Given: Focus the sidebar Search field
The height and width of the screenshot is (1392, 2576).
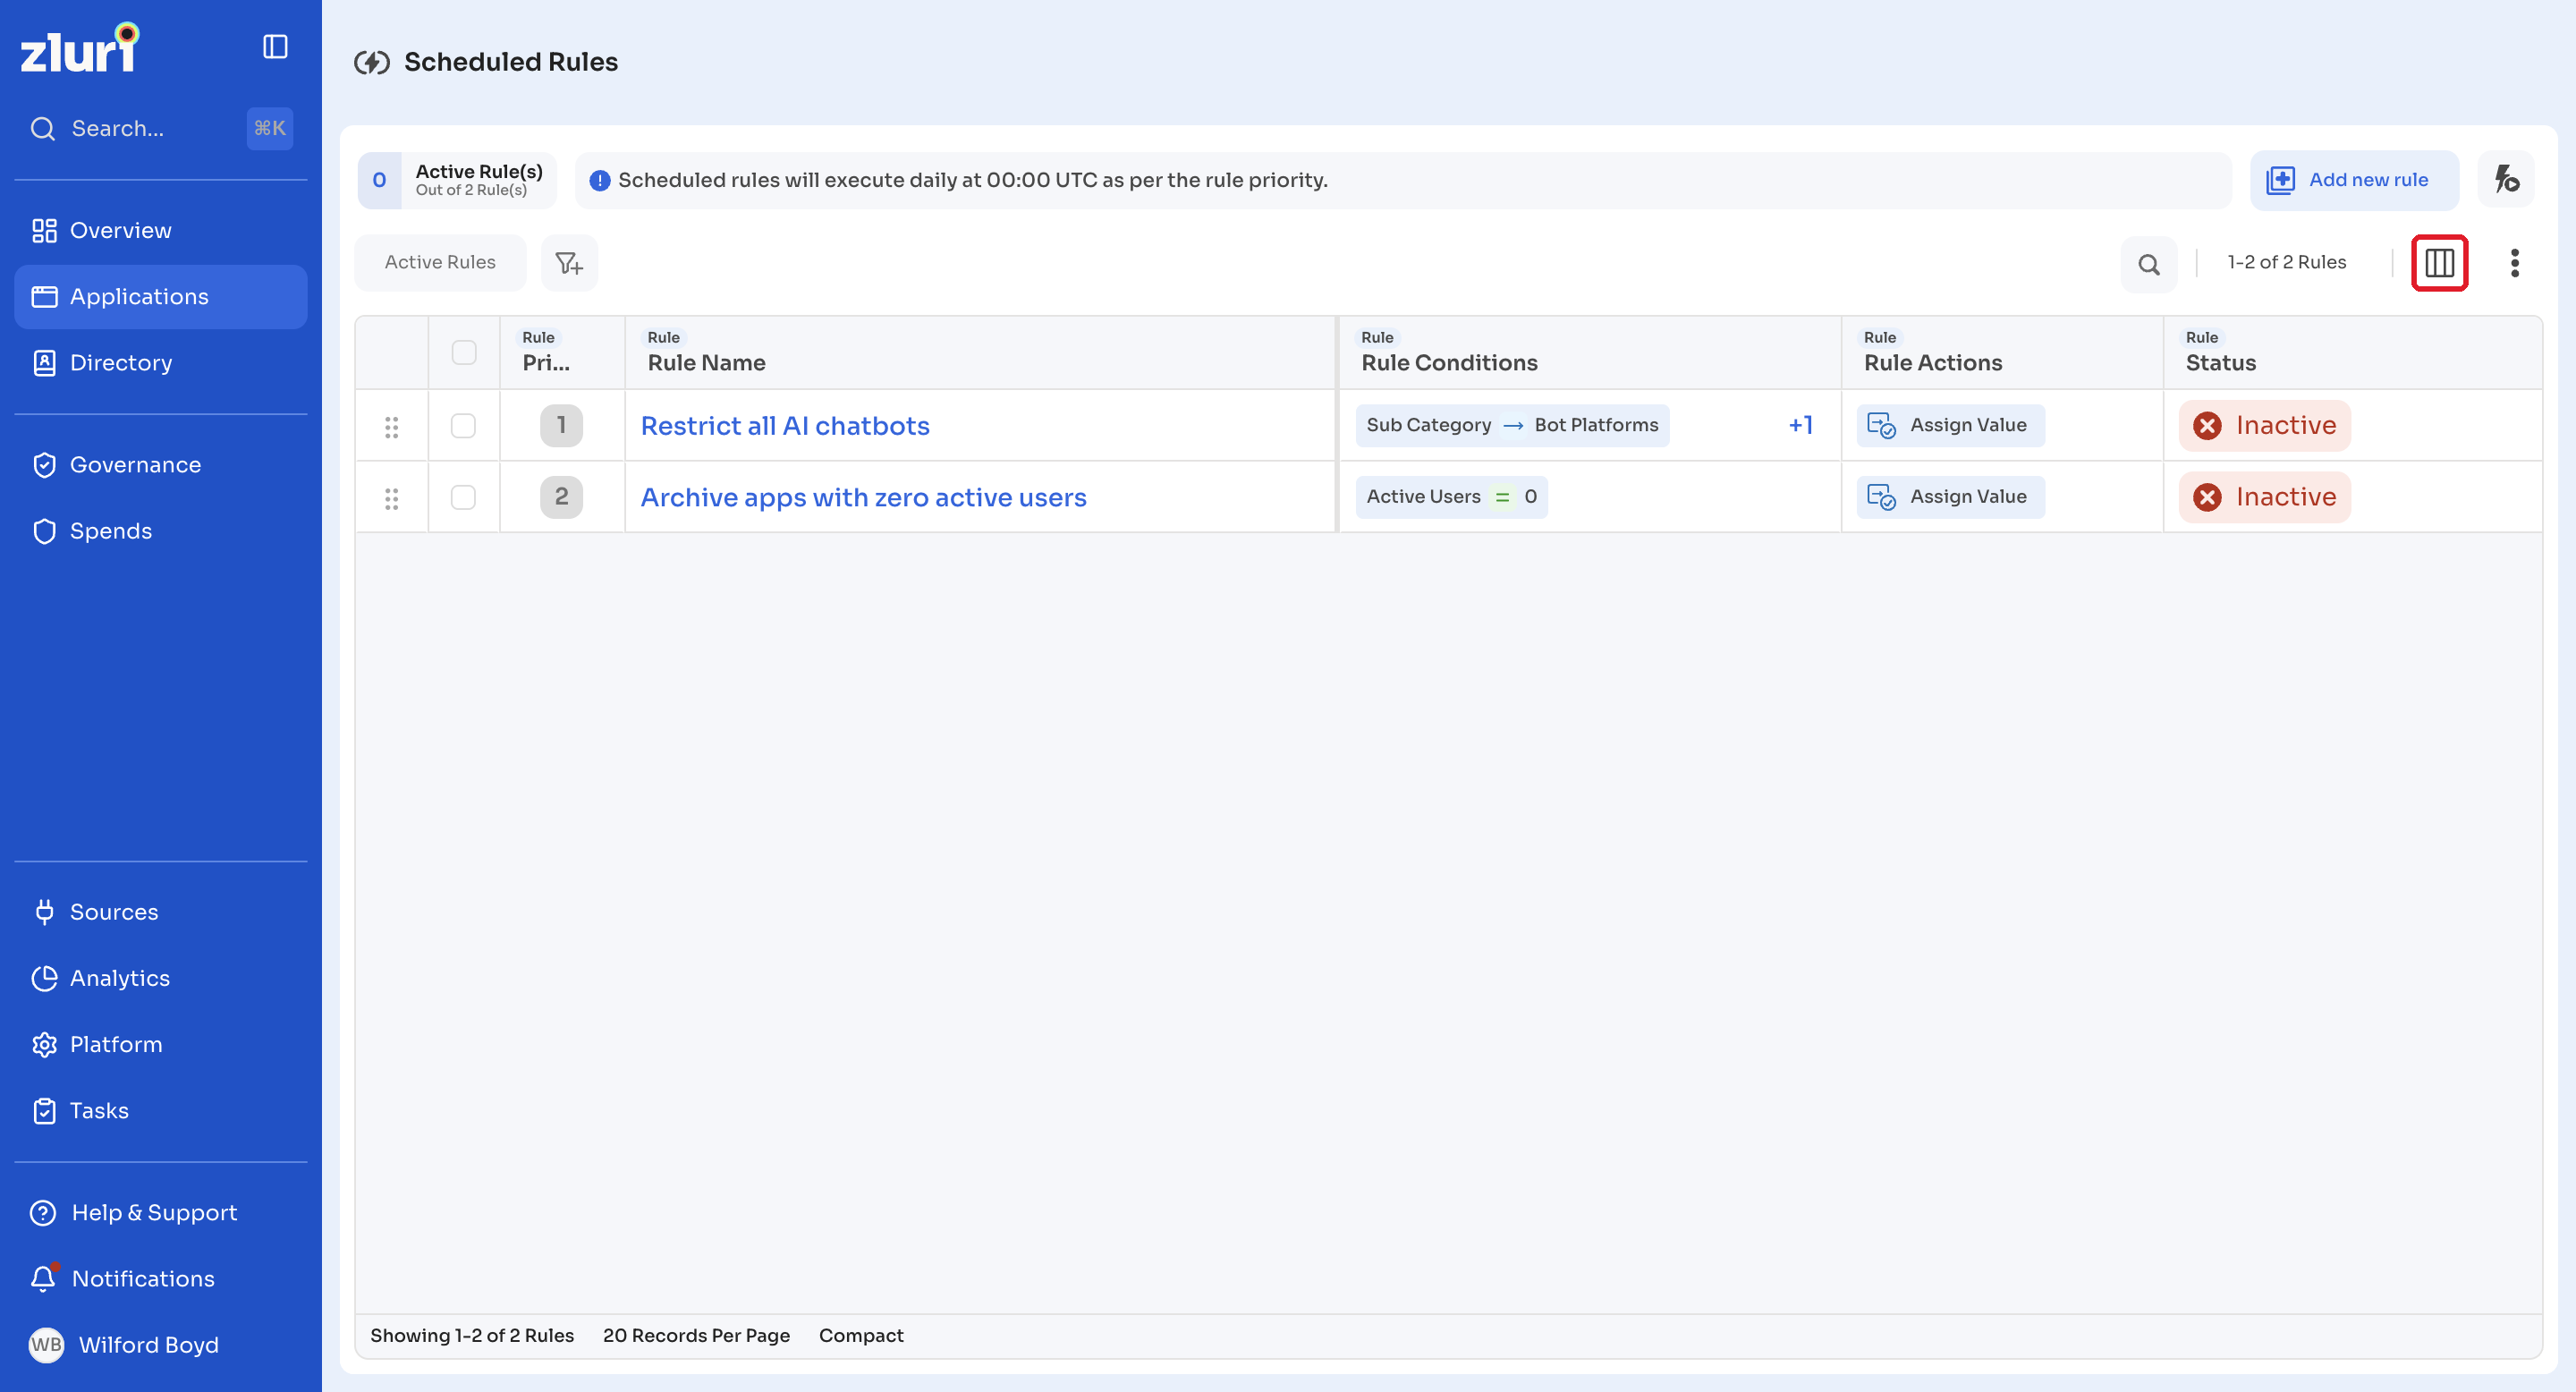Looking at the screenshot, I should pyautogui.click(x=160, y=128).
